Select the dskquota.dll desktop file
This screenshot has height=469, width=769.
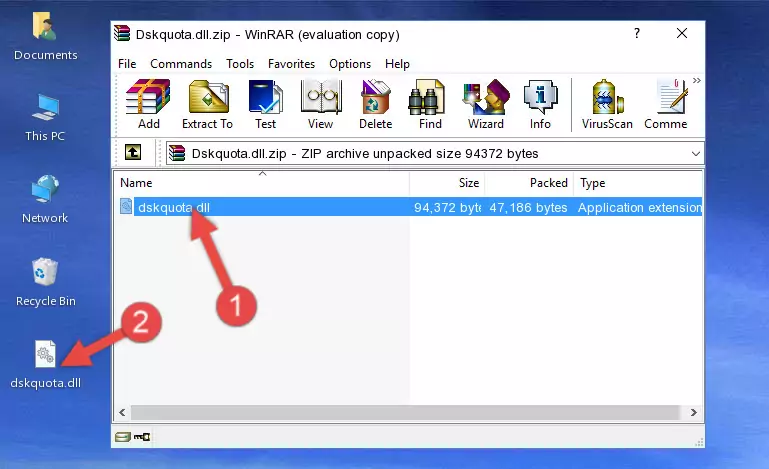coord(45,365)
